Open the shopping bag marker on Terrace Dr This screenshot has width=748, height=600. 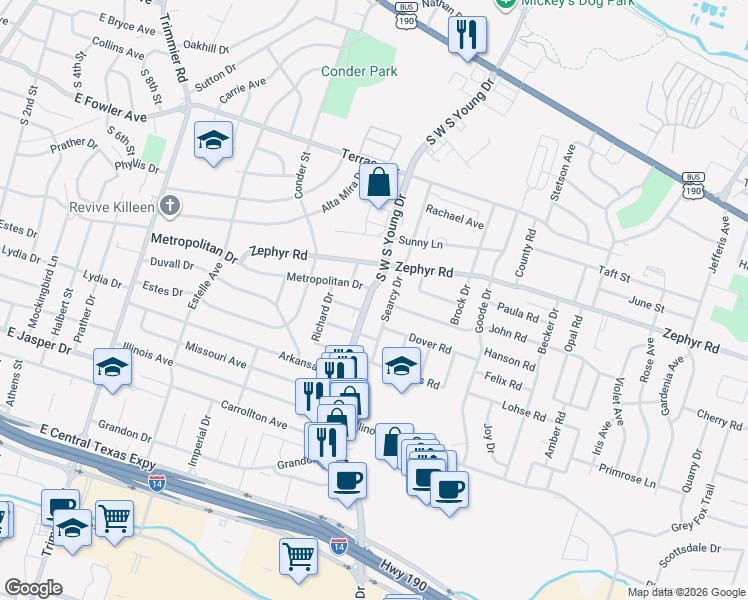coord(378,186)
